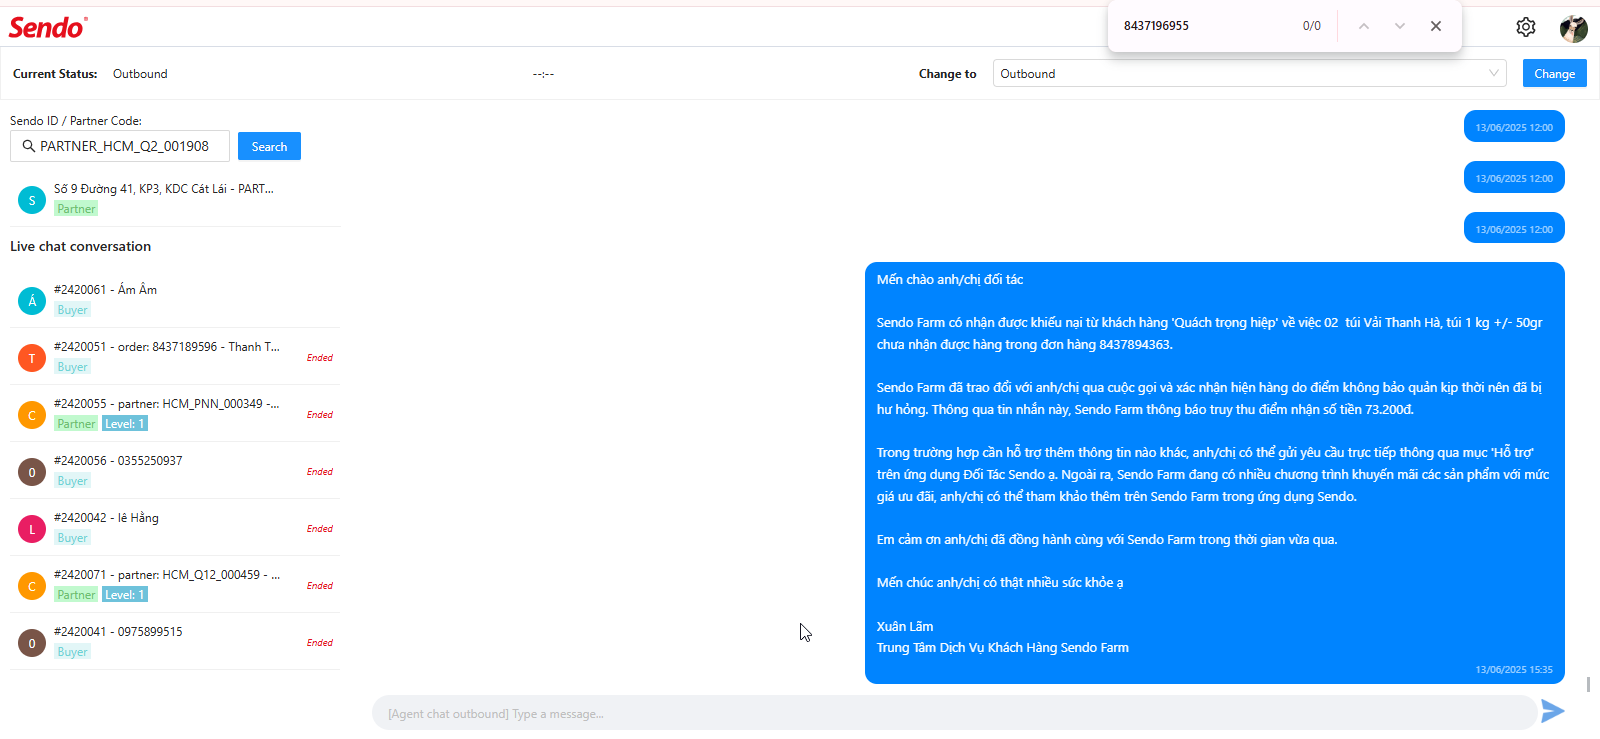
Task: Click the Current Status Outbound value
Action: point(140,74)
